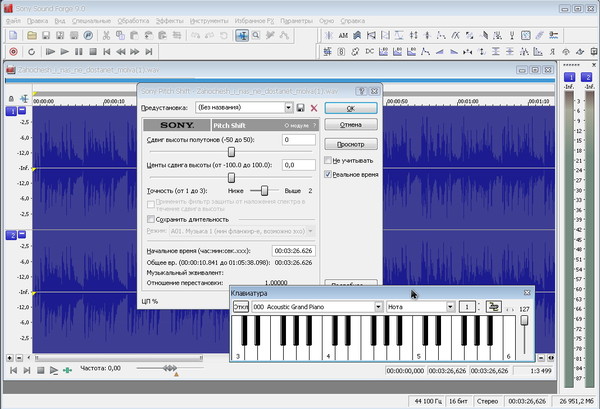Click the OK button

[x=351, y=108]
